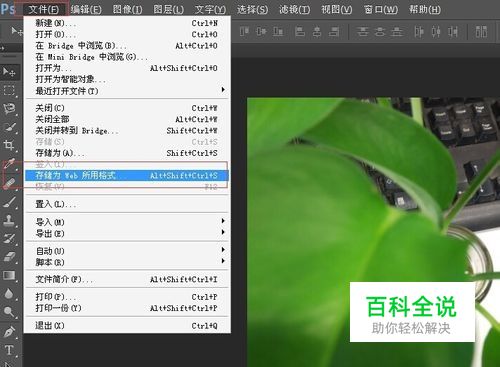Open the 窗口(W) menu

(381, 9)
